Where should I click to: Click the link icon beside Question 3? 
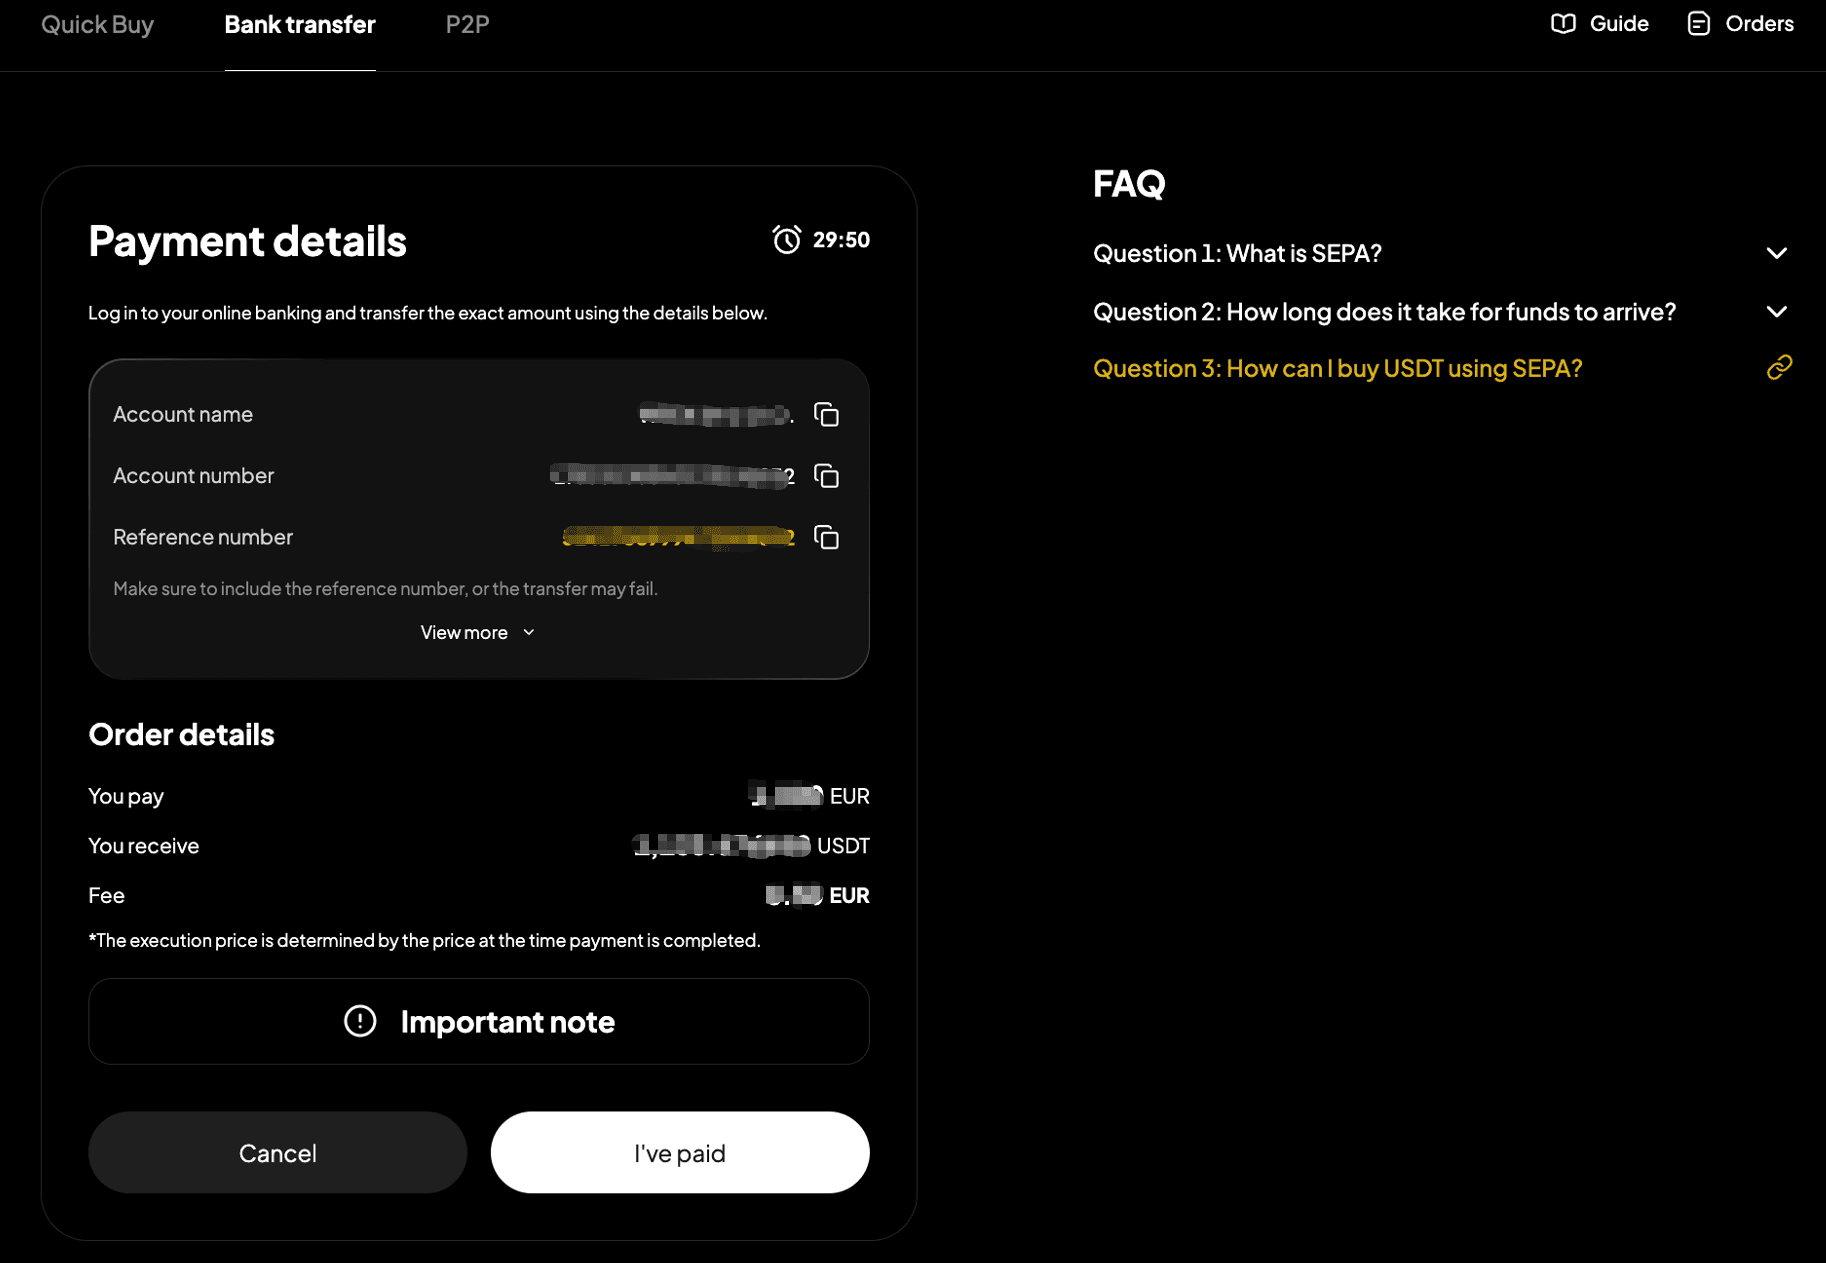click(x=1778, y=368)
